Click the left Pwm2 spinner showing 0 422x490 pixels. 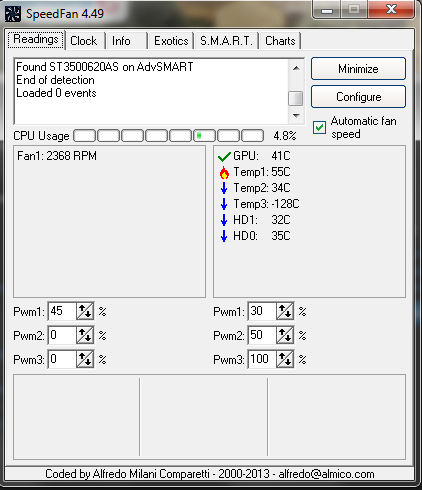(85, 335)
